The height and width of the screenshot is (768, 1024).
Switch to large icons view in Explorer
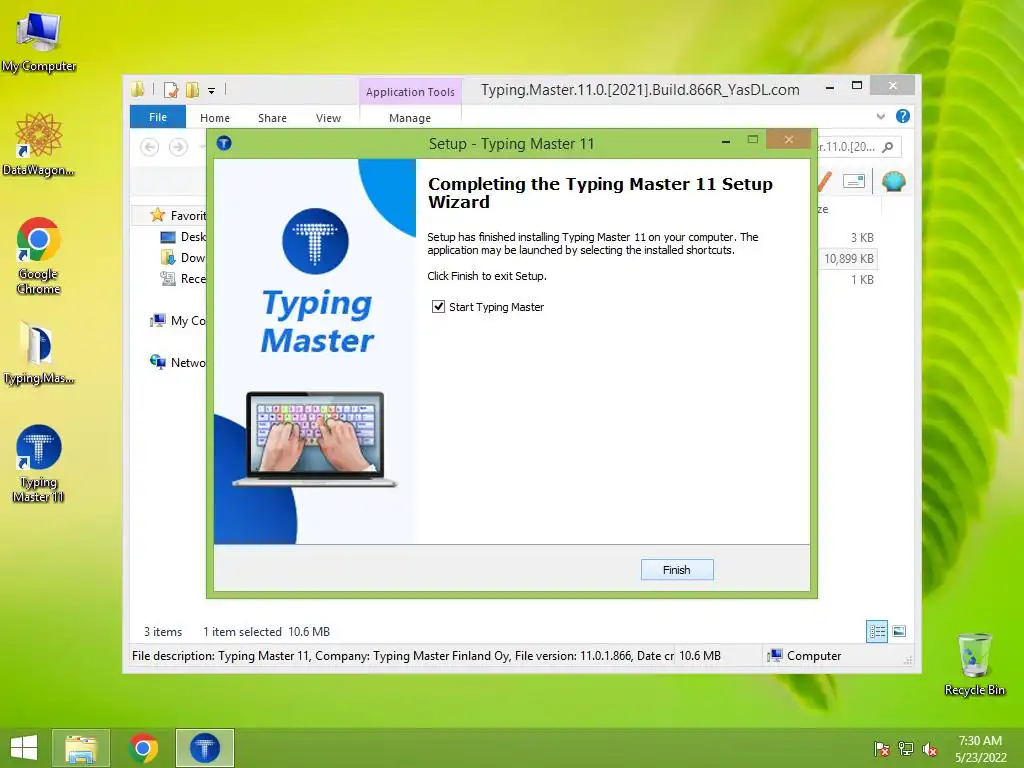899,631
